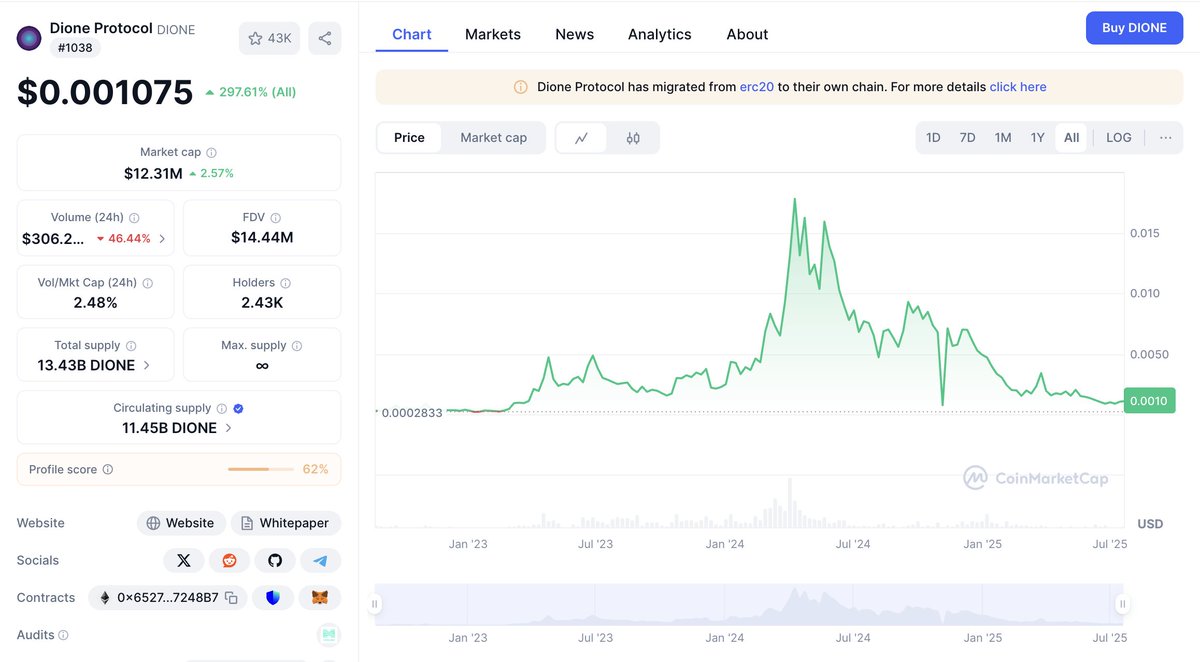The height and width of the screenshot is (662, 1200).
Task: Click the shield security icon for contract
Action: pos(273,598)
